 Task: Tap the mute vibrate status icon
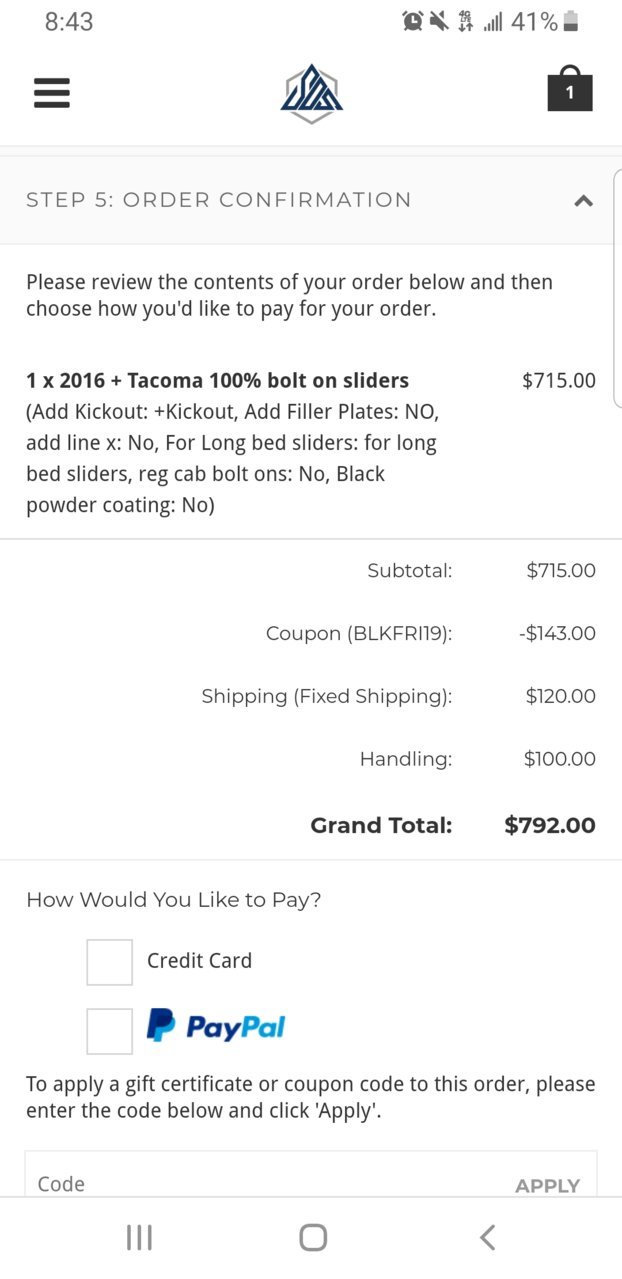(x=439, y=21)
